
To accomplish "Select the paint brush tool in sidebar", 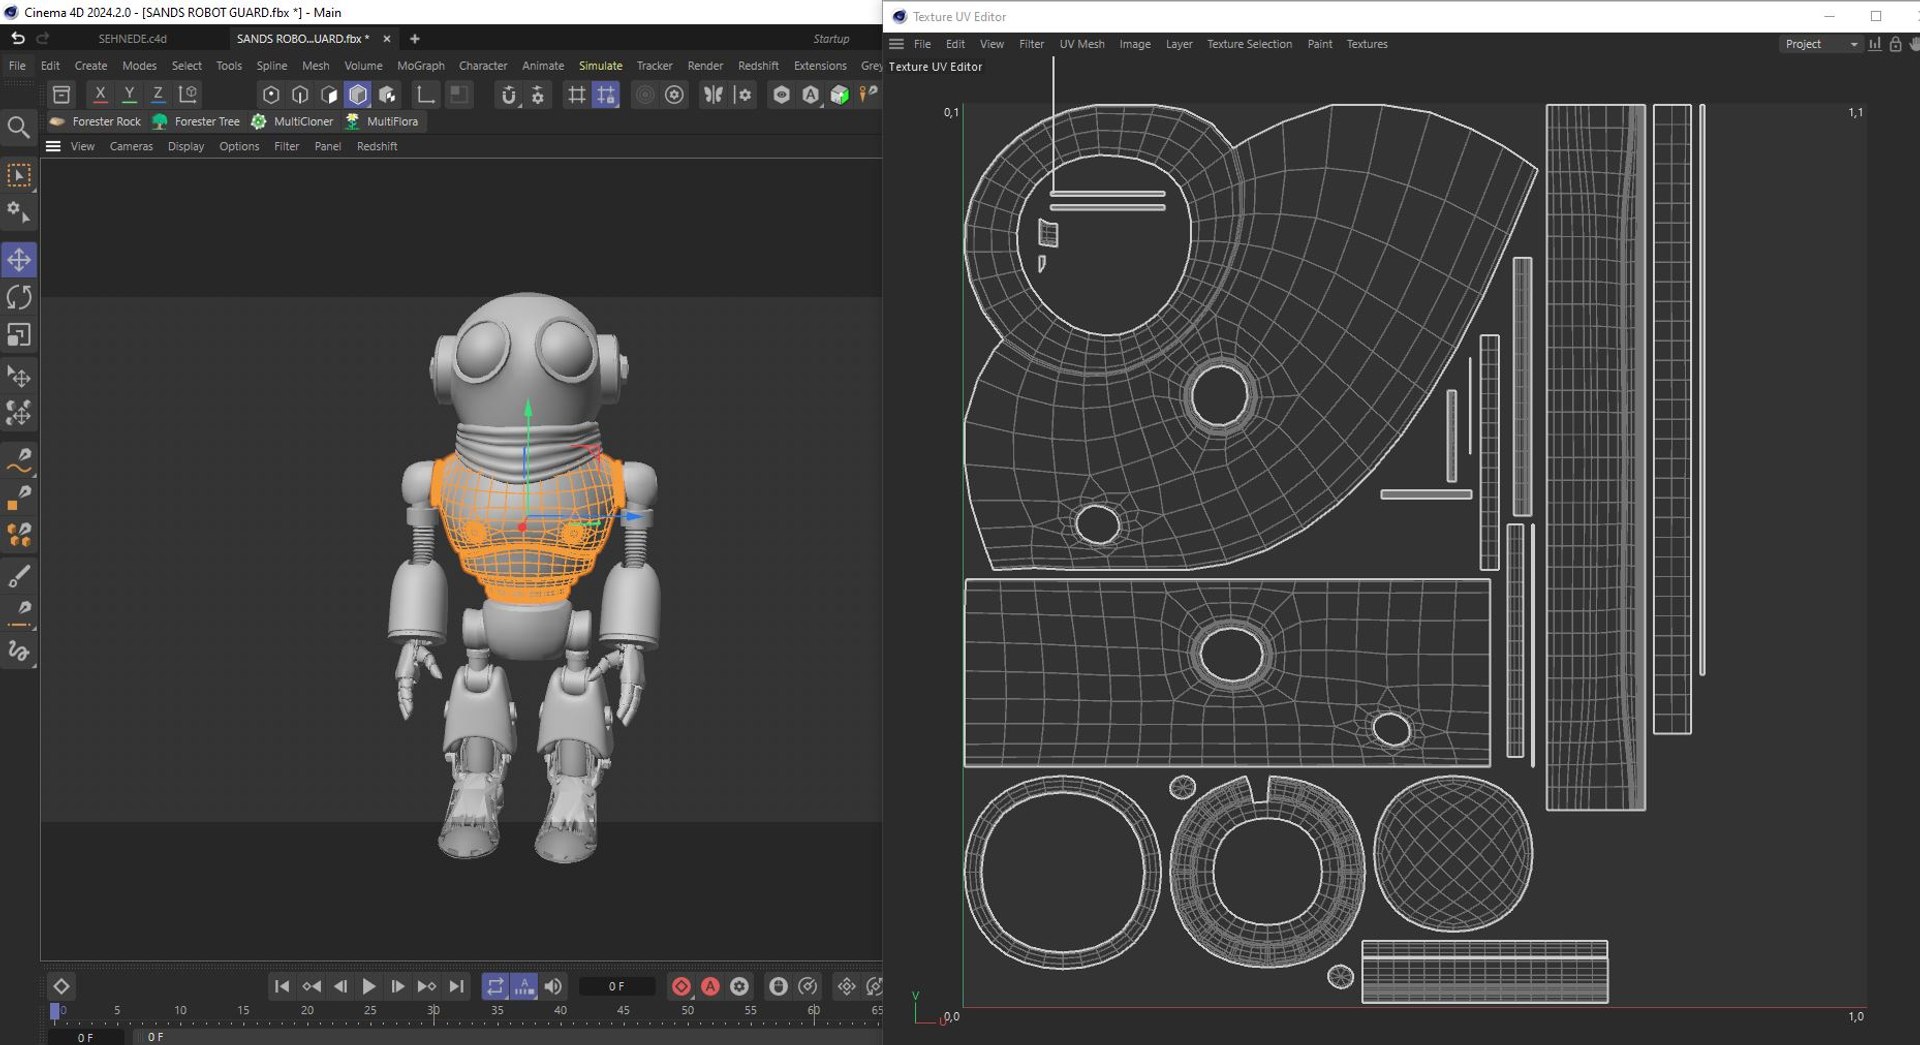I will point(19,575).
